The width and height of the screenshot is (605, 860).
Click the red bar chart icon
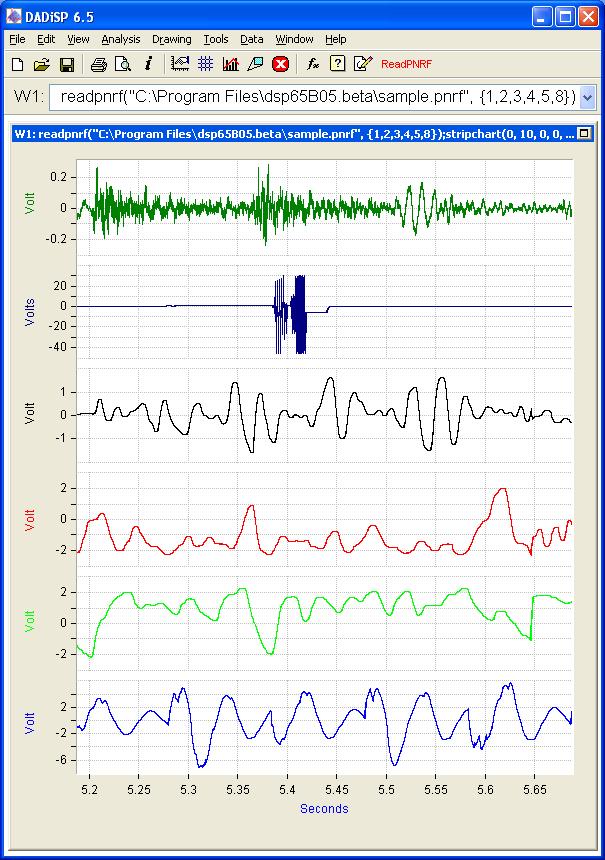click(x=231, y=64)
